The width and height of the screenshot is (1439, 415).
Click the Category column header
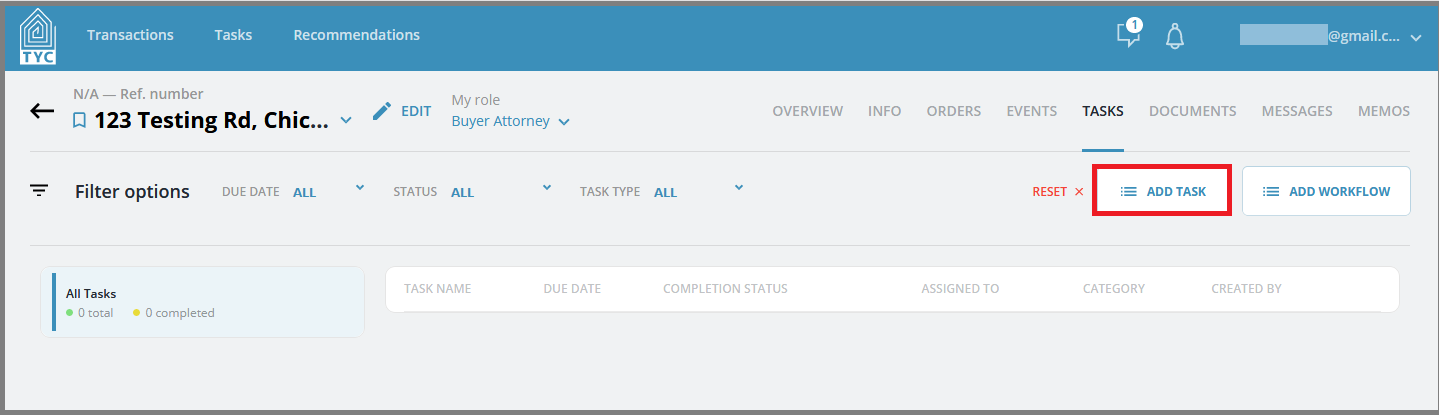pyautogui.click(x=1114, y=289)
